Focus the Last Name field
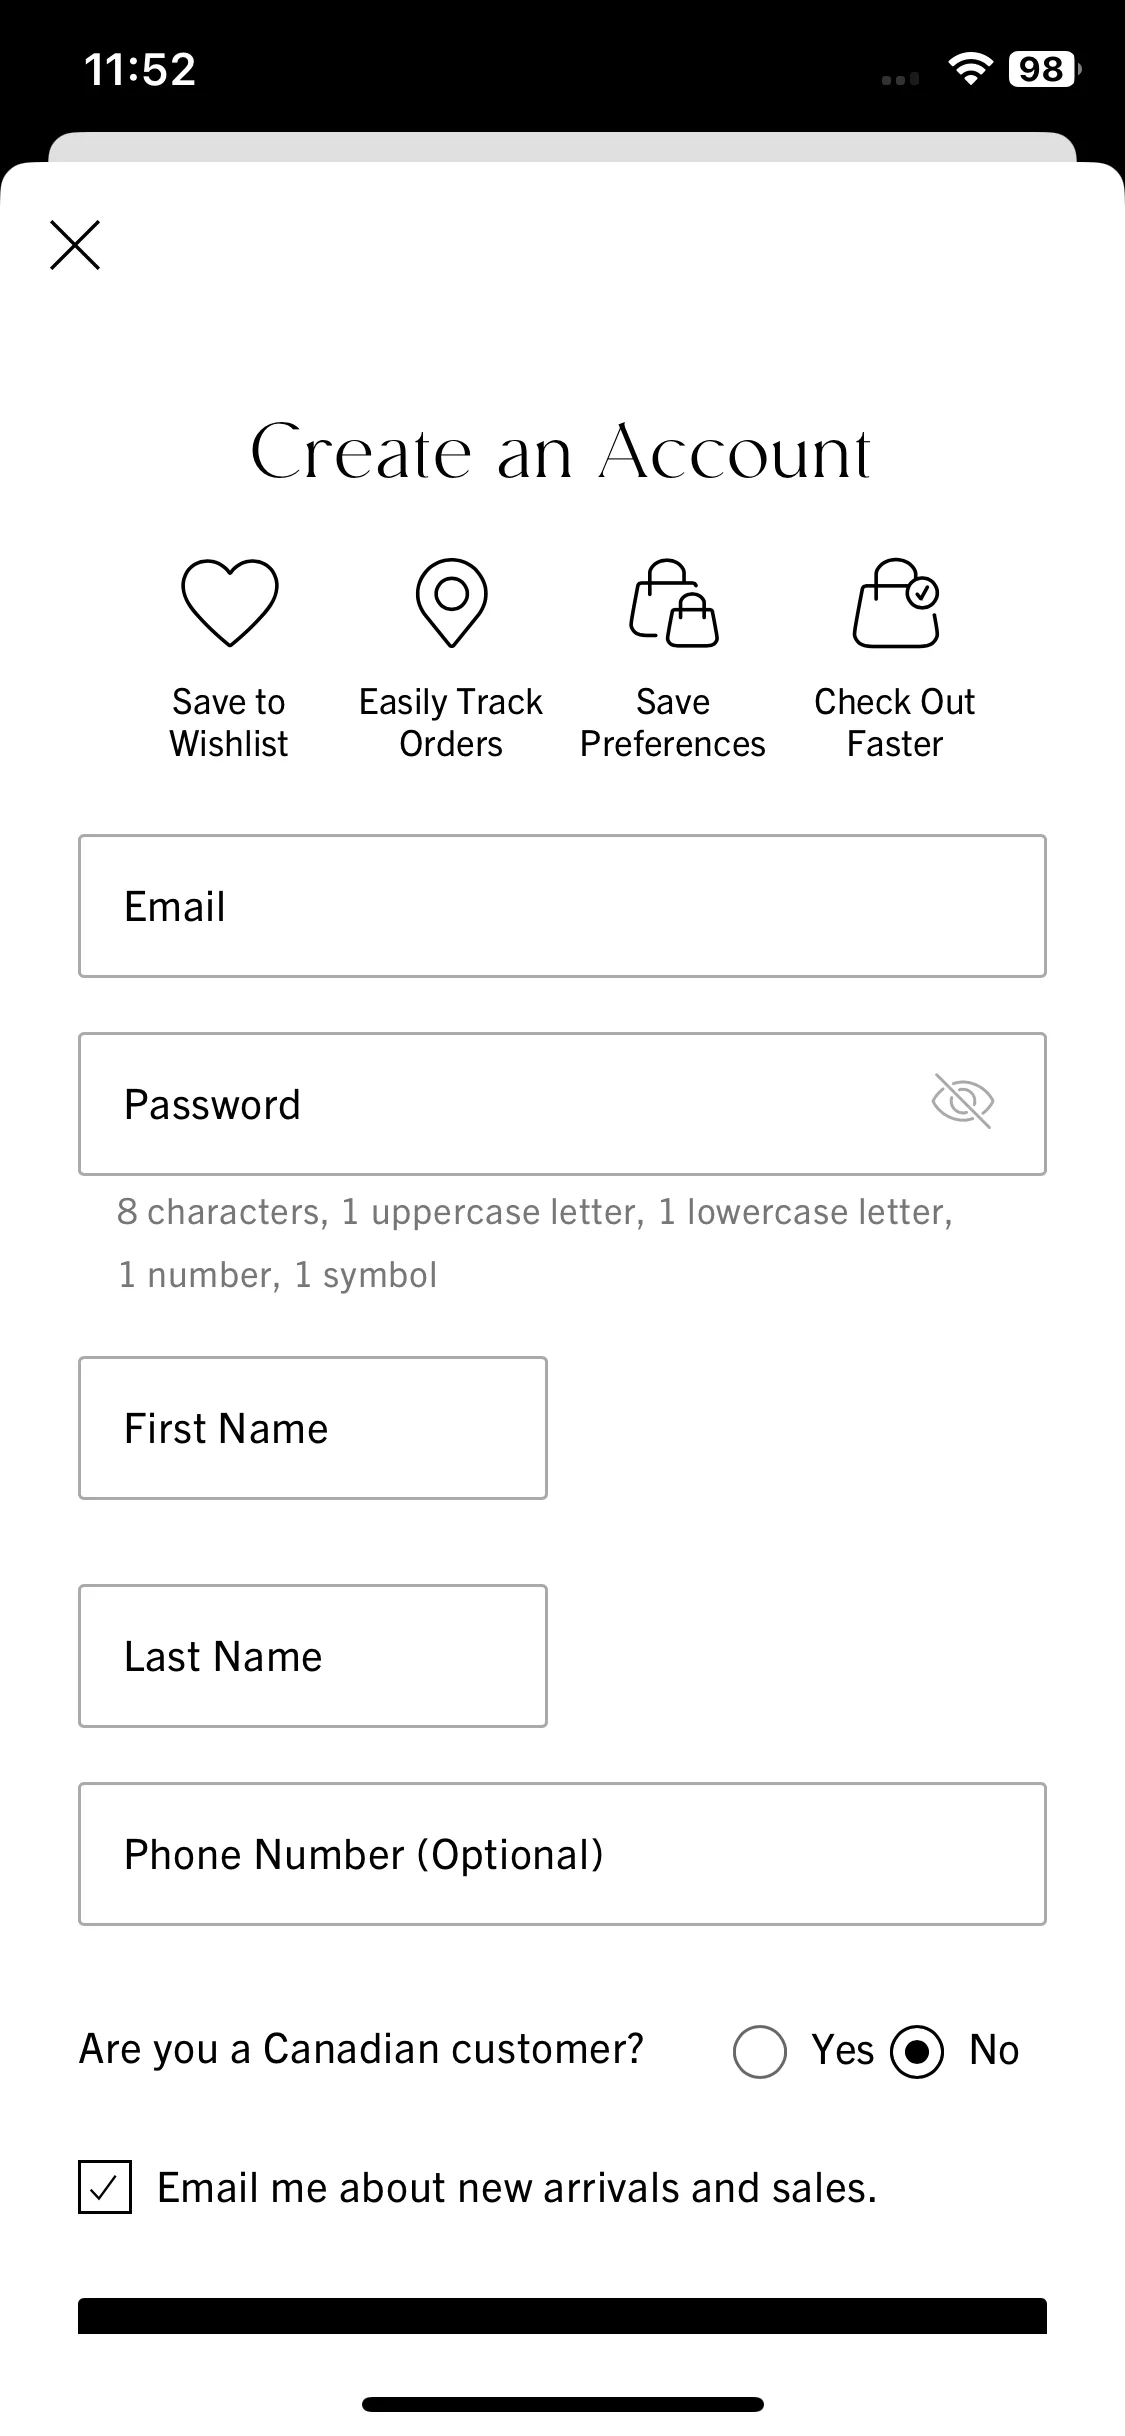 coord(313,1656)
